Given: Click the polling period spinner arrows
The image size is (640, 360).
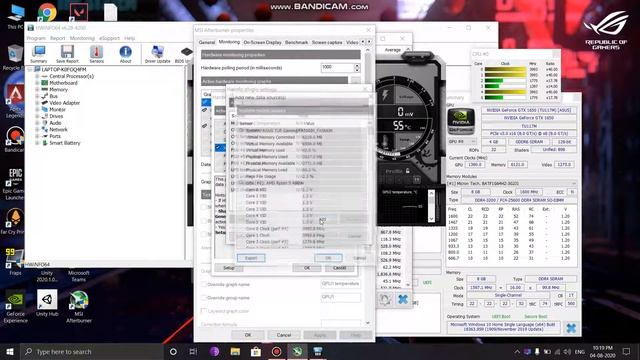Looking at the screenshot, I should click(357, 68).
